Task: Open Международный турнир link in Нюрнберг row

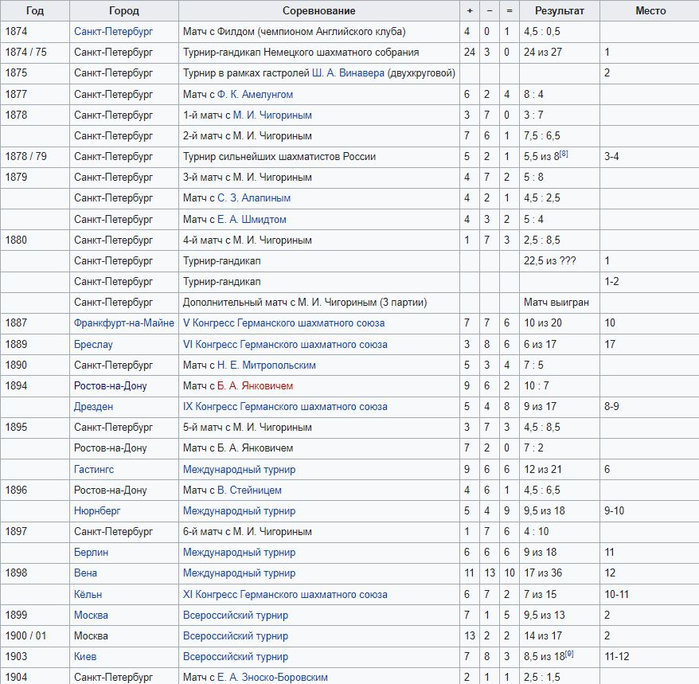Action: coord(239,511)
